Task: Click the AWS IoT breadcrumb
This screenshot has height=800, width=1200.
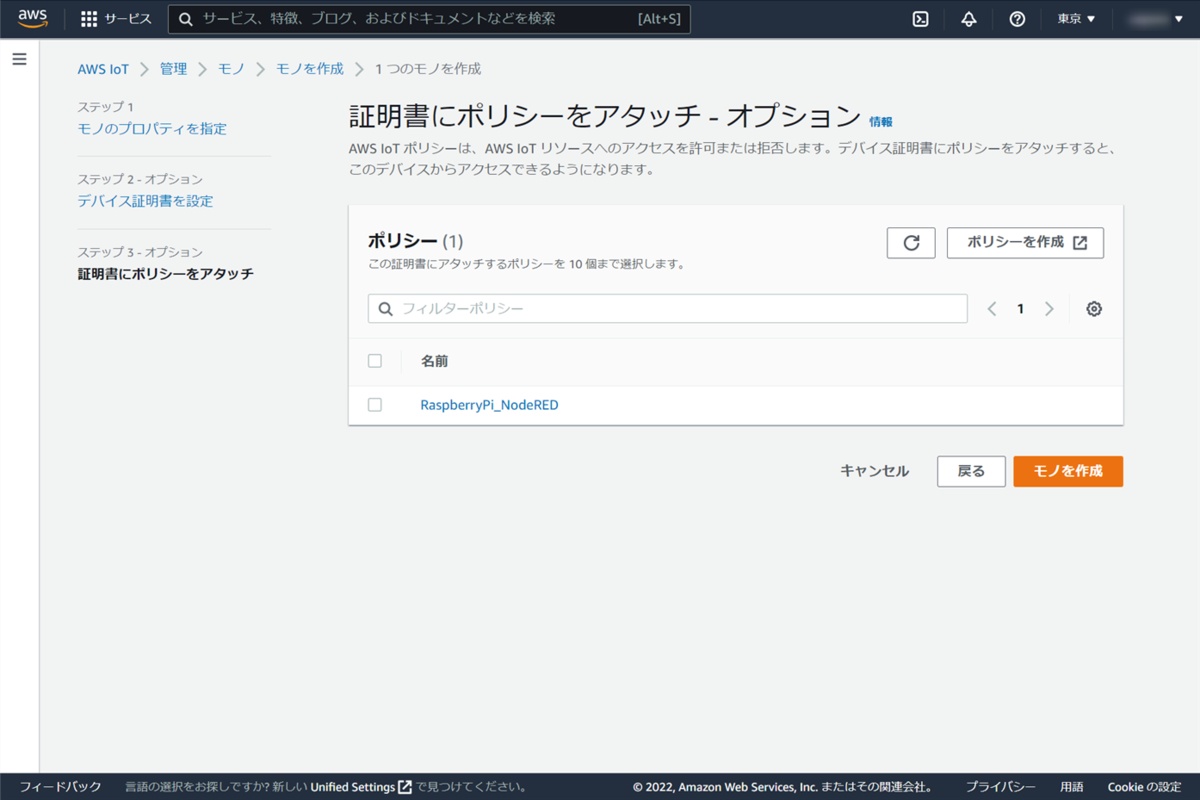Action: coord(103,69)
